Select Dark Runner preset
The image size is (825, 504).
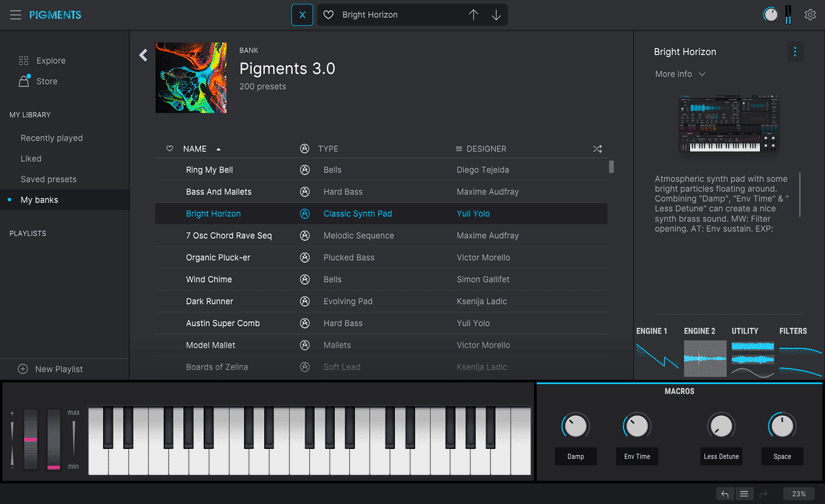tap(381, 301)
